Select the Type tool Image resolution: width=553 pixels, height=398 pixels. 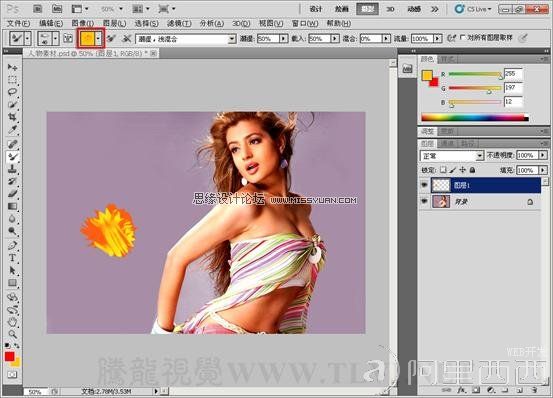[12, 258]
